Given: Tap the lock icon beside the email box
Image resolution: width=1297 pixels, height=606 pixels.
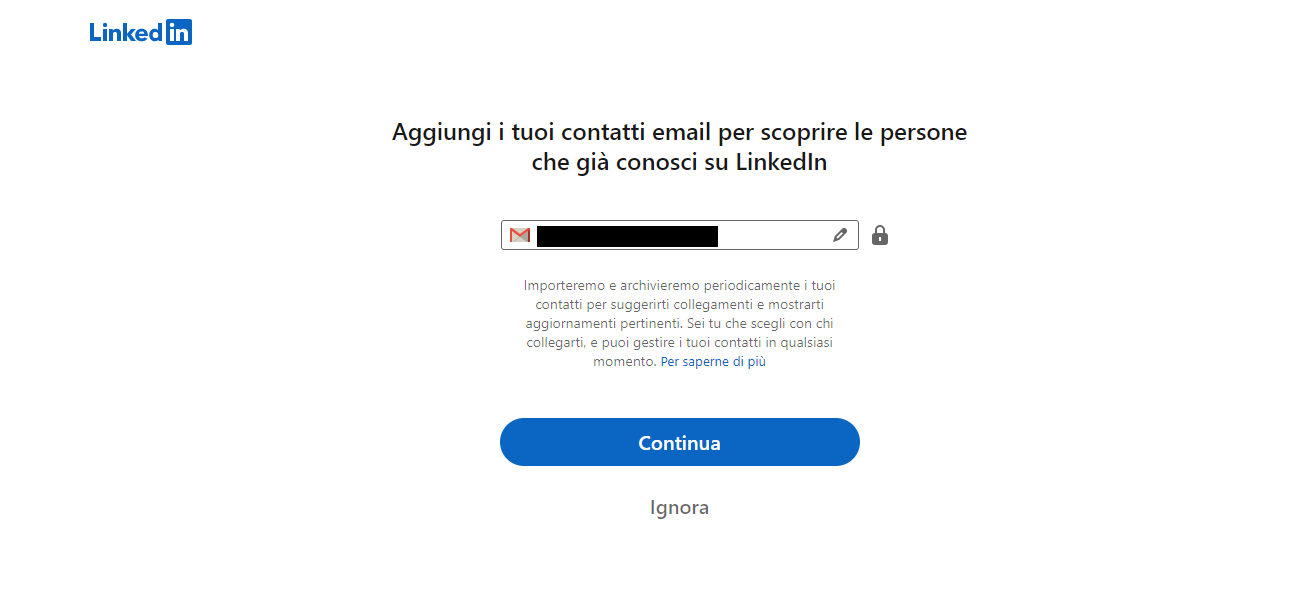Looking at the screenshot, I should (880, 234).
